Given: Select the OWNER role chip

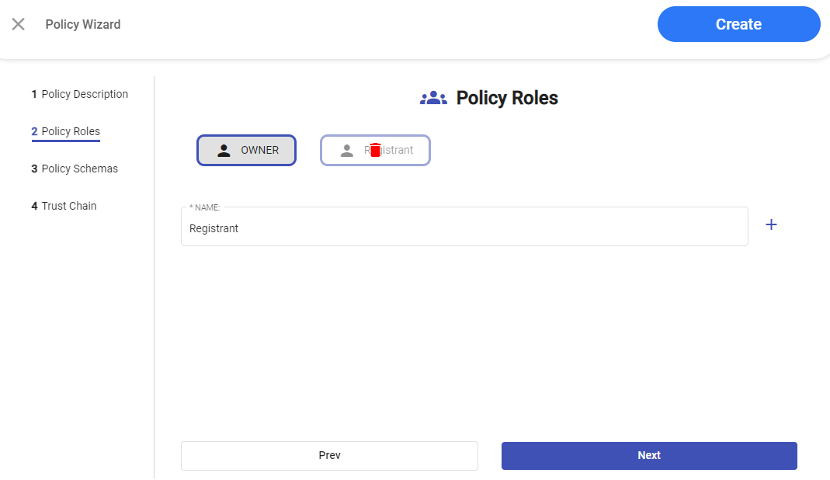Looking at the screenshot, I should pyautogui.click(x=246, y=150).
